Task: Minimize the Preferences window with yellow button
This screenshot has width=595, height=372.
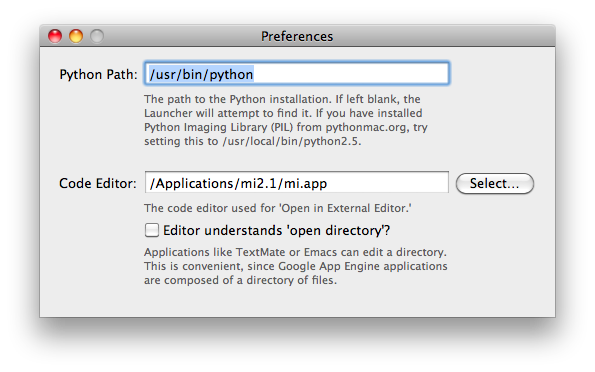Action: [76, 36]
